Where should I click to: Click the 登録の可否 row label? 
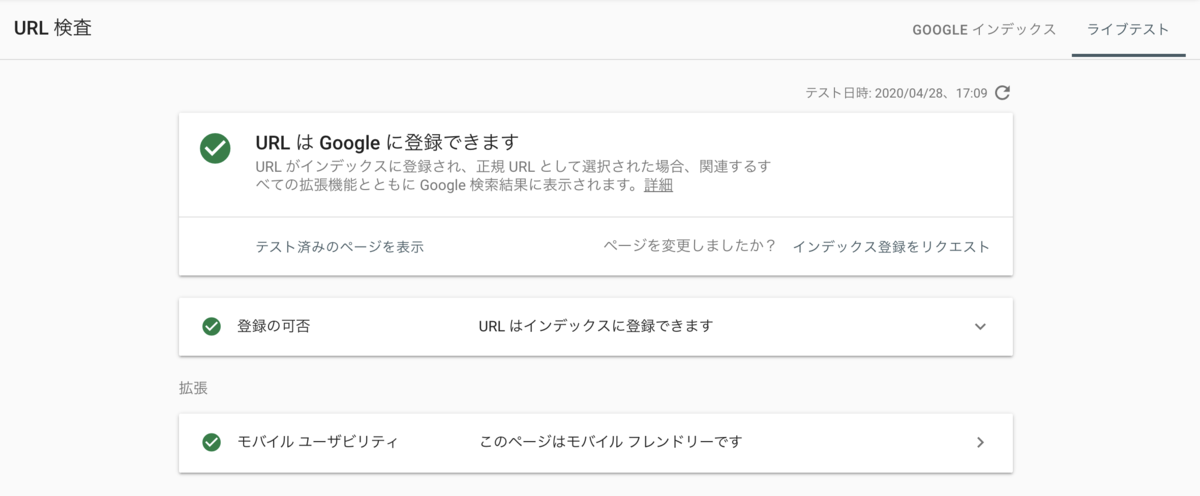click(x=273, y=326)
